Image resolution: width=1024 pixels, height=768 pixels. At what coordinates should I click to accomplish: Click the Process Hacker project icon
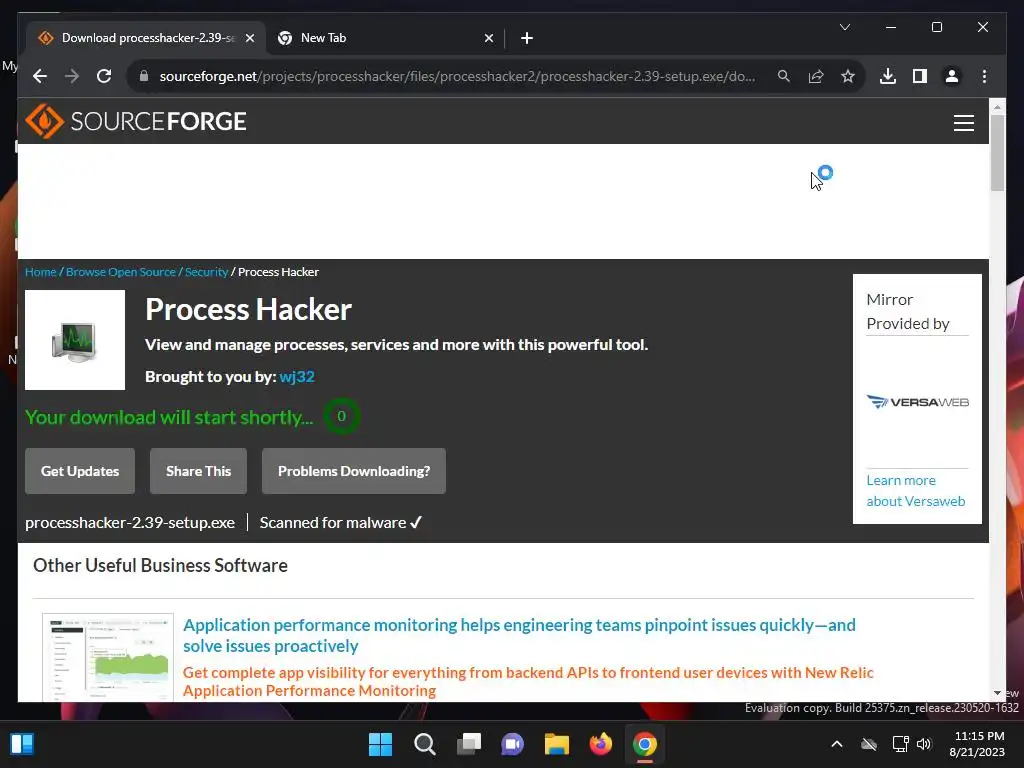[75, 340]
